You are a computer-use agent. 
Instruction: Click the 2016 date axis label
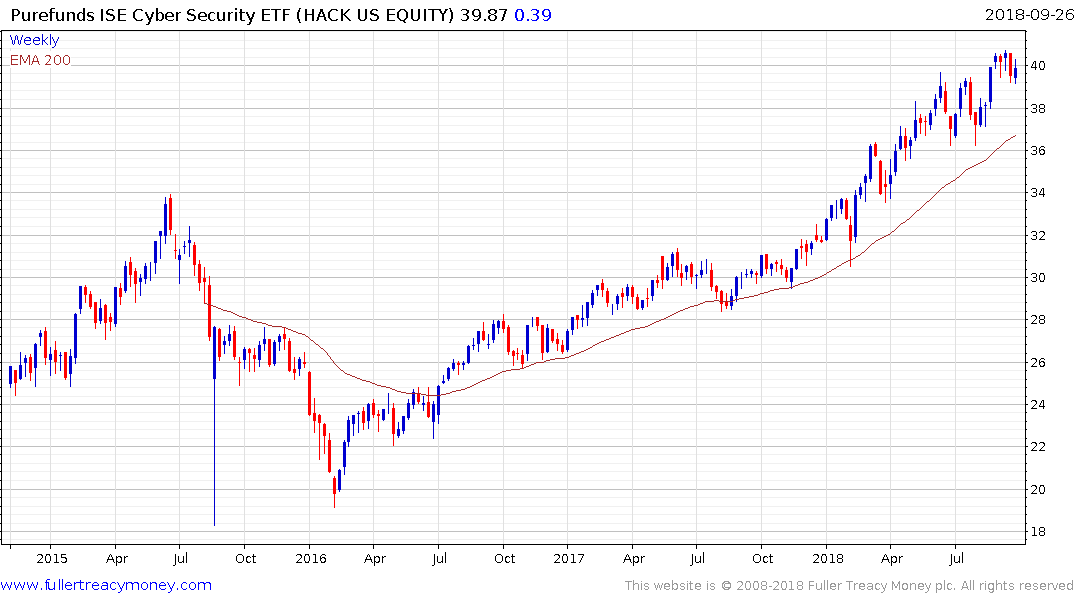(311, 558)
